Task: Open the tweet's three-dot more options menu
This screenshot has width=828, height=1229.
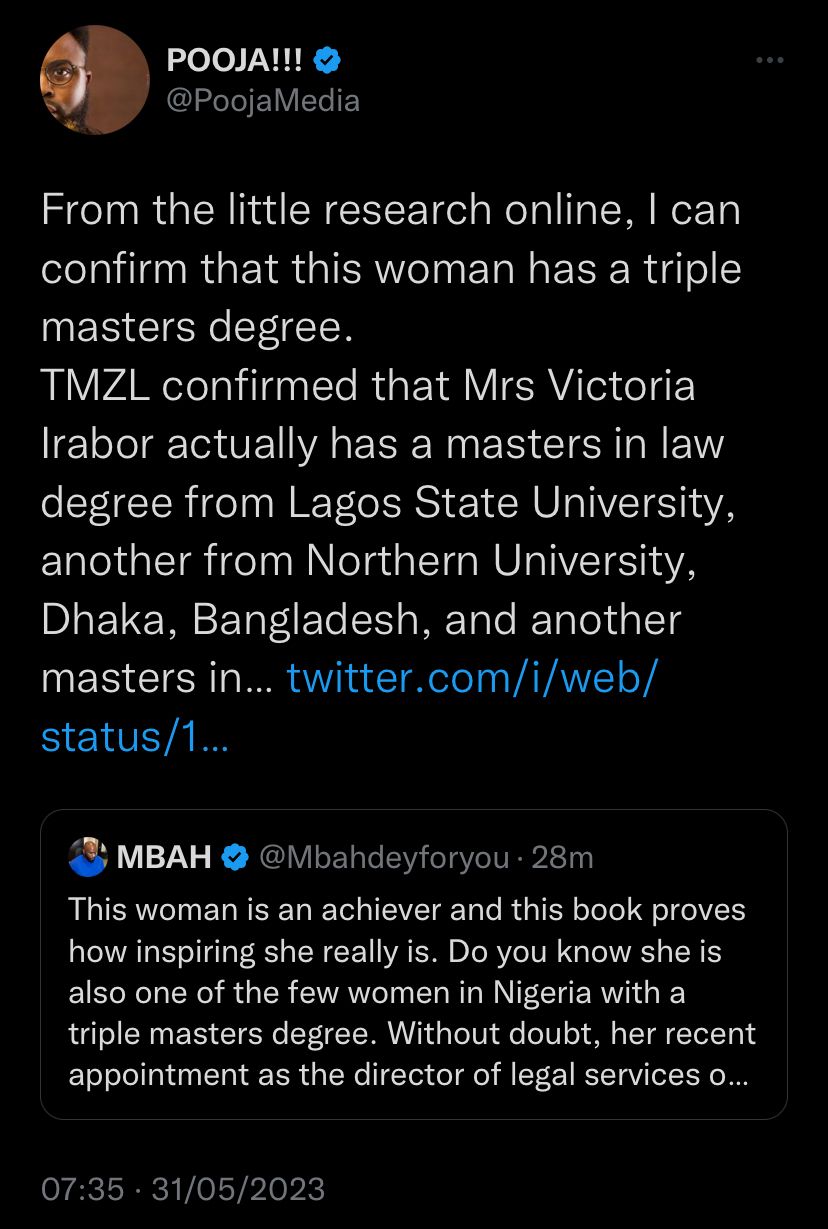Action: click(x=769, y=62)
